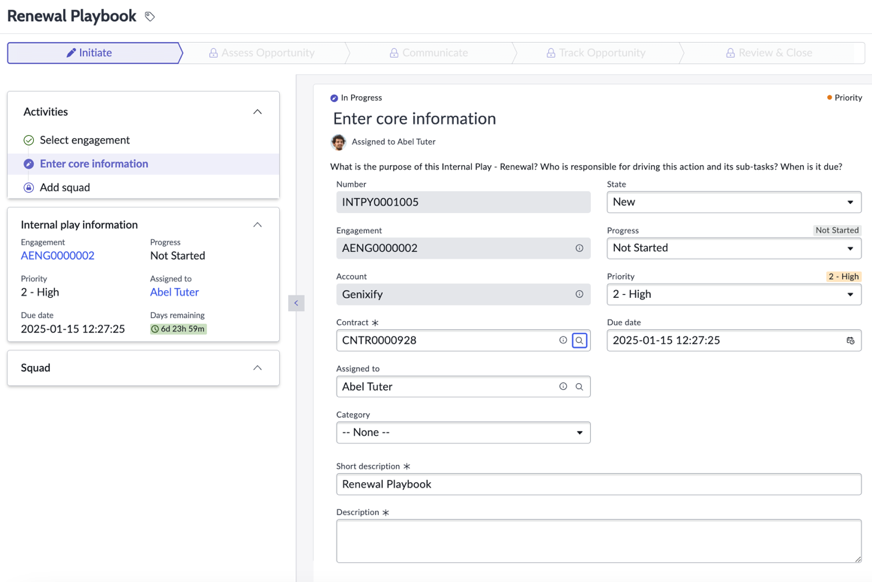
Task: Click the 6d 23h 59m days remaining badge
Action: [178, 329]
